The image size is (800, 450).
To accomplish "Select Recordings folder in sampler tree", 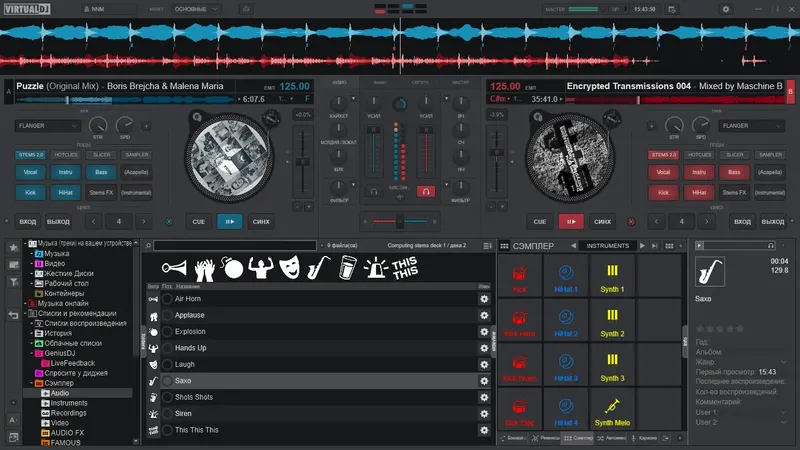I will pyautogui.click(x=68, y=413).
